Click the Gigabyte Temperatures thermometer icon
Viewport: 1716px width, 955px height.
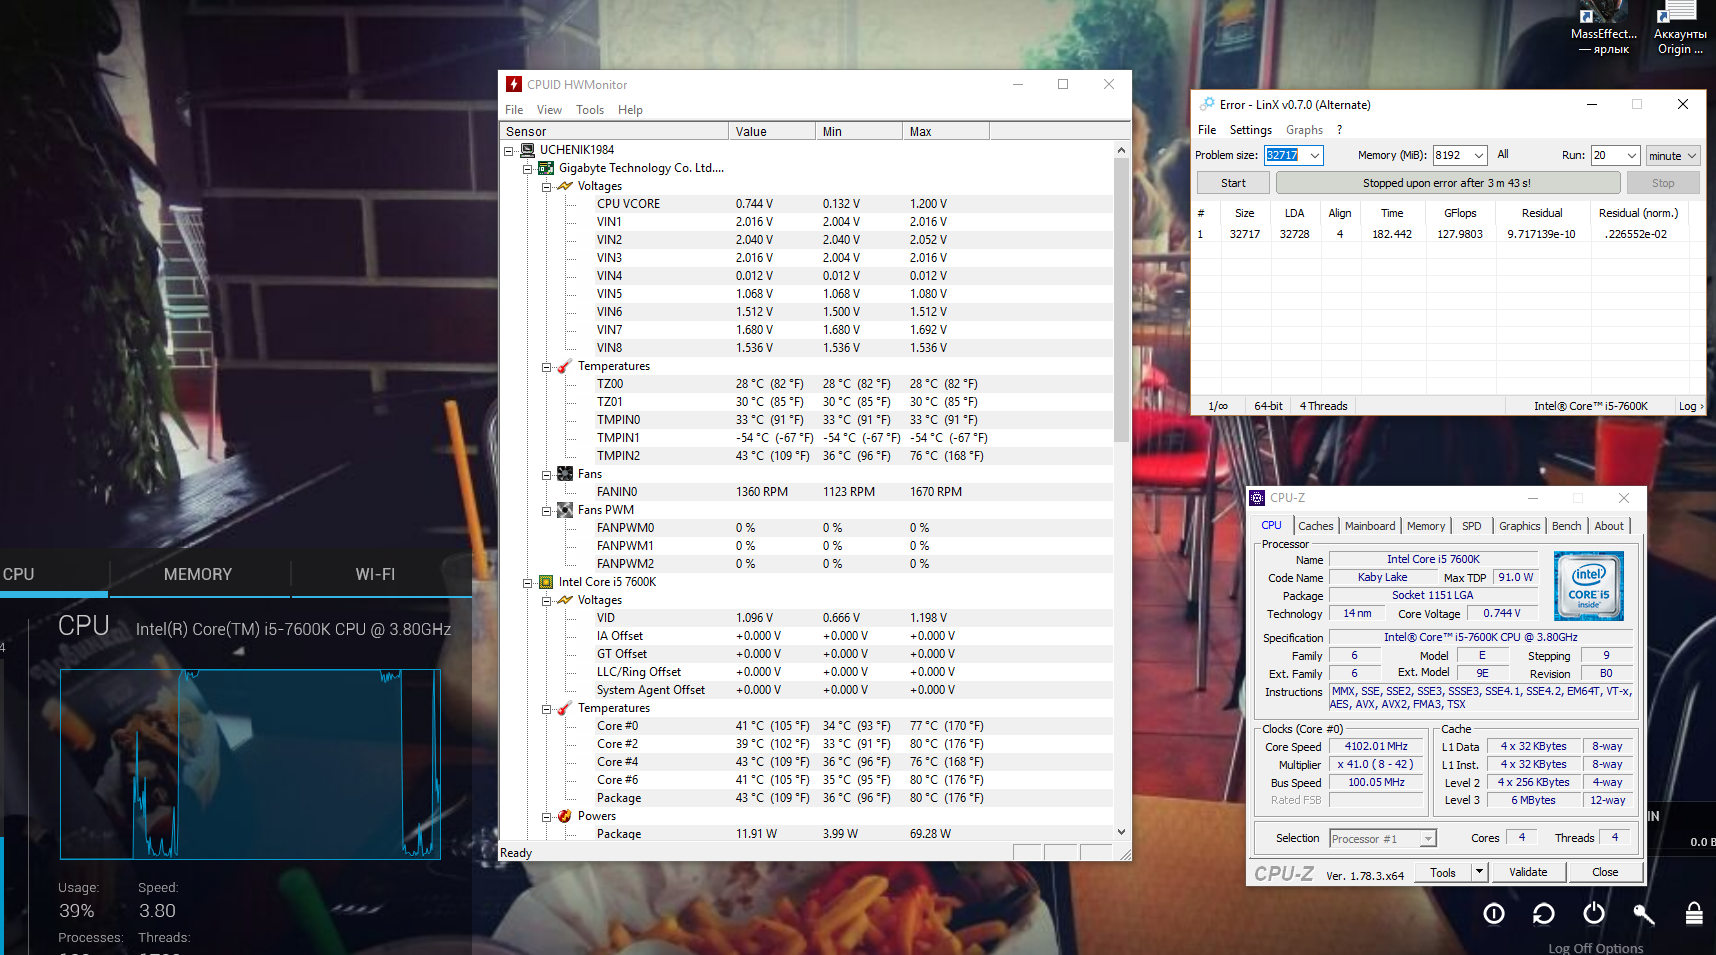click(x=565, y=366)
